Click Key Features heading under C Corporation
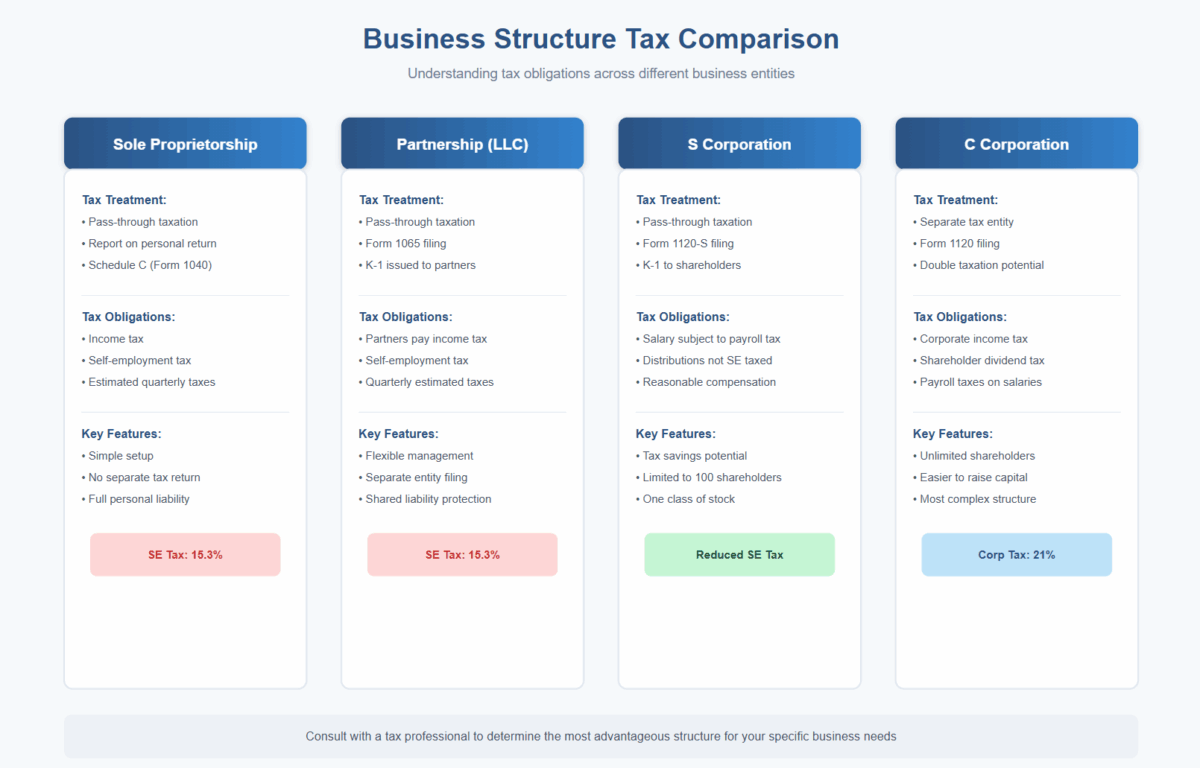The height and width of the screenshot is (768, 1200). coord(952,434)
